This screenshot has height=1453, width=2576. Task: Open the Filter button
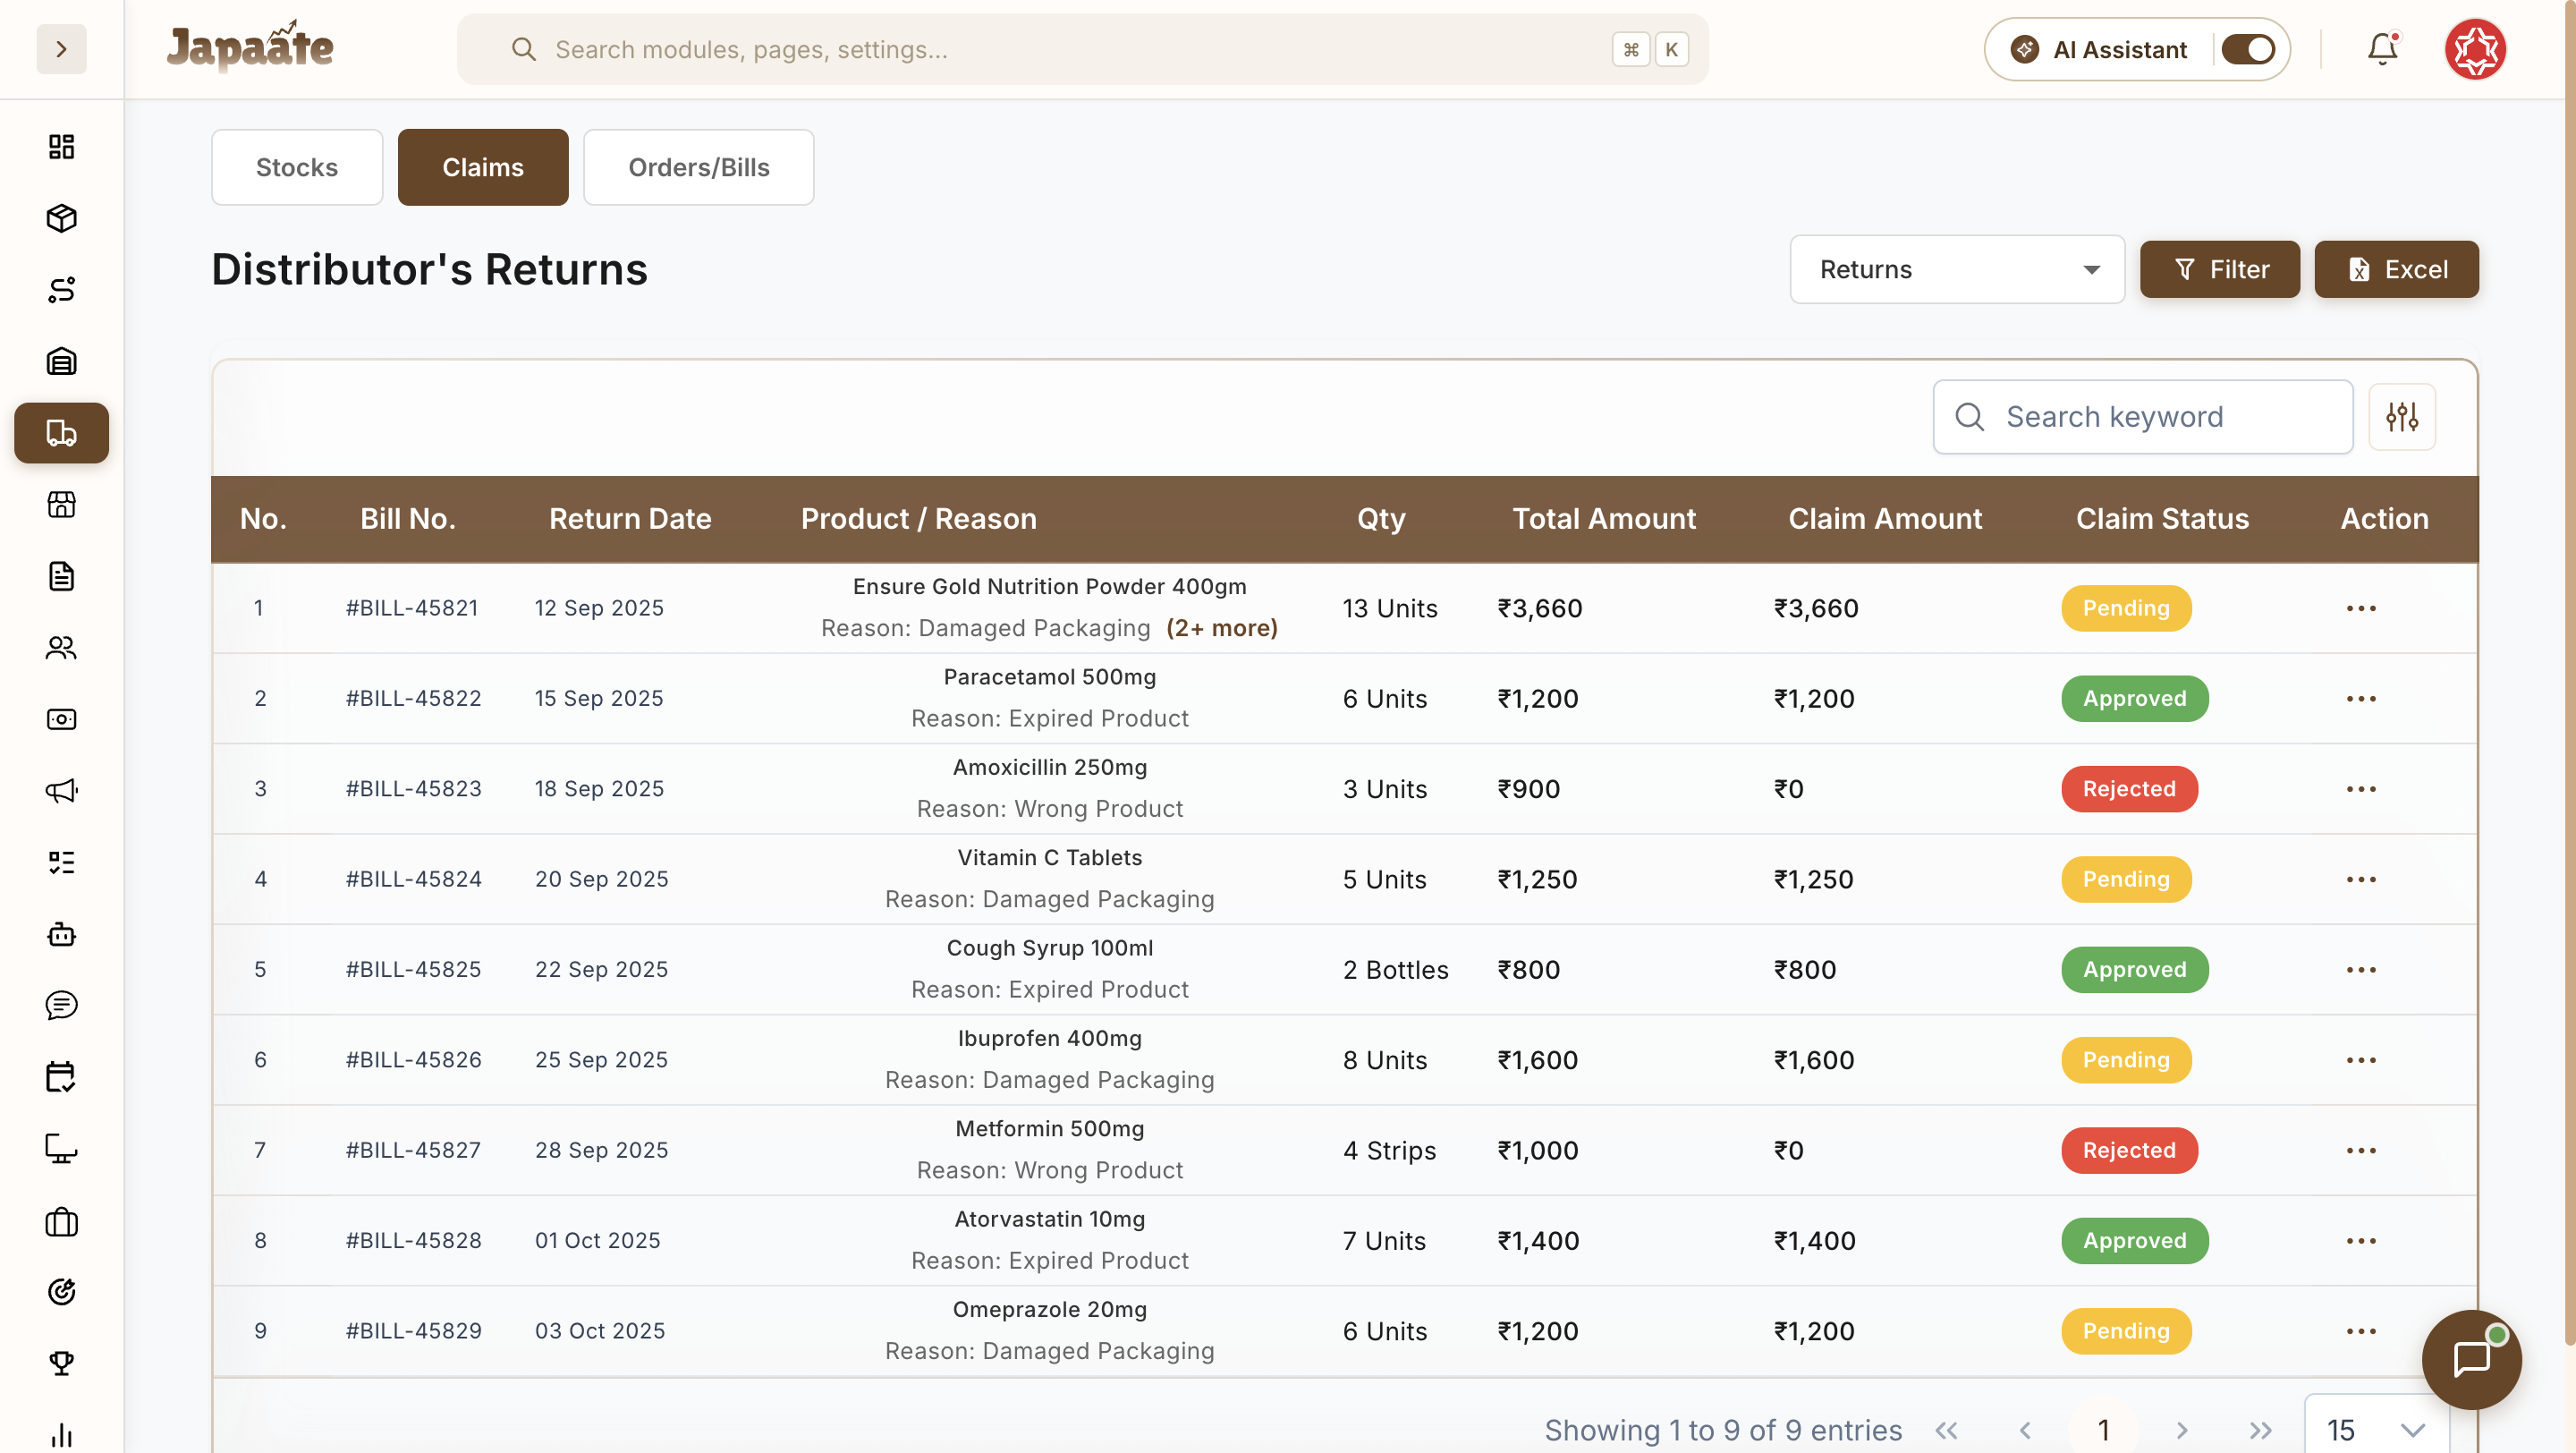click(x=2220, y=269)
